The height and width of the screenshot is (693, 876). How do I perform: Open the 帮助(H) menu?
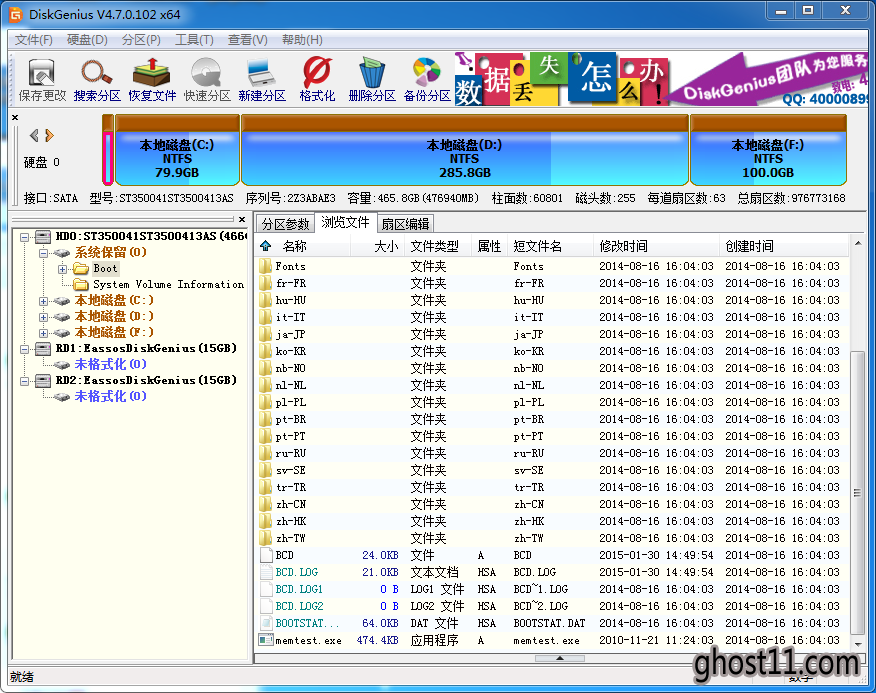[x=302, y=40]
